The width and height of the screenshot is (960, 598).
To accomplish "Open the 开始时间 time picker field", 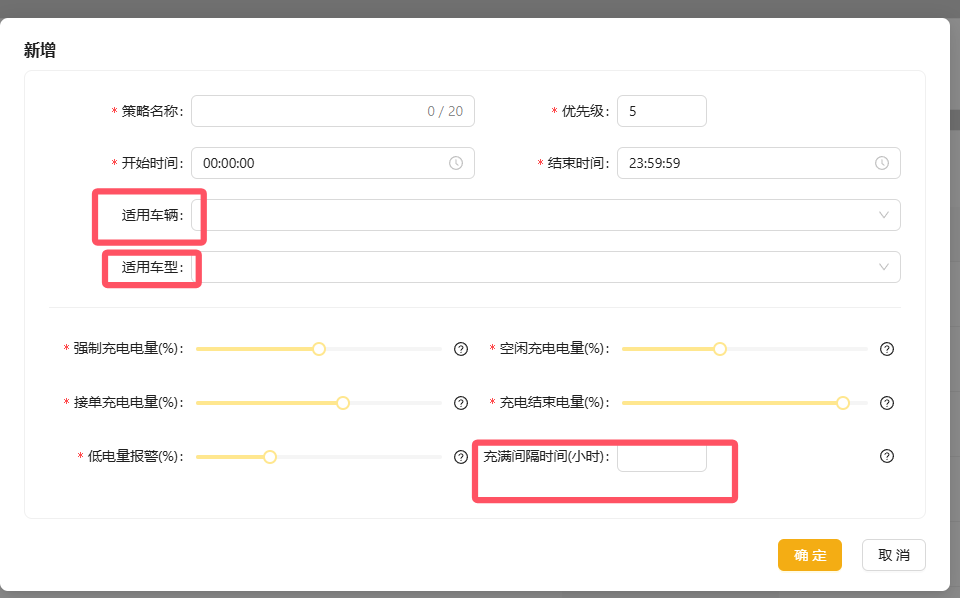I will click(x=332, y=163).
